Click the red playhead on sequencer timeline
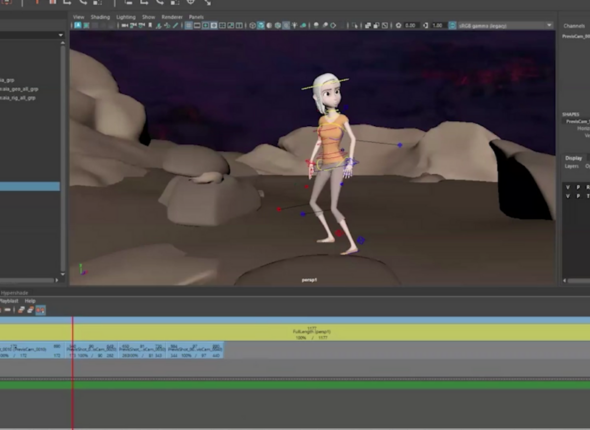 pyautogui.click(x=73, y=372)
